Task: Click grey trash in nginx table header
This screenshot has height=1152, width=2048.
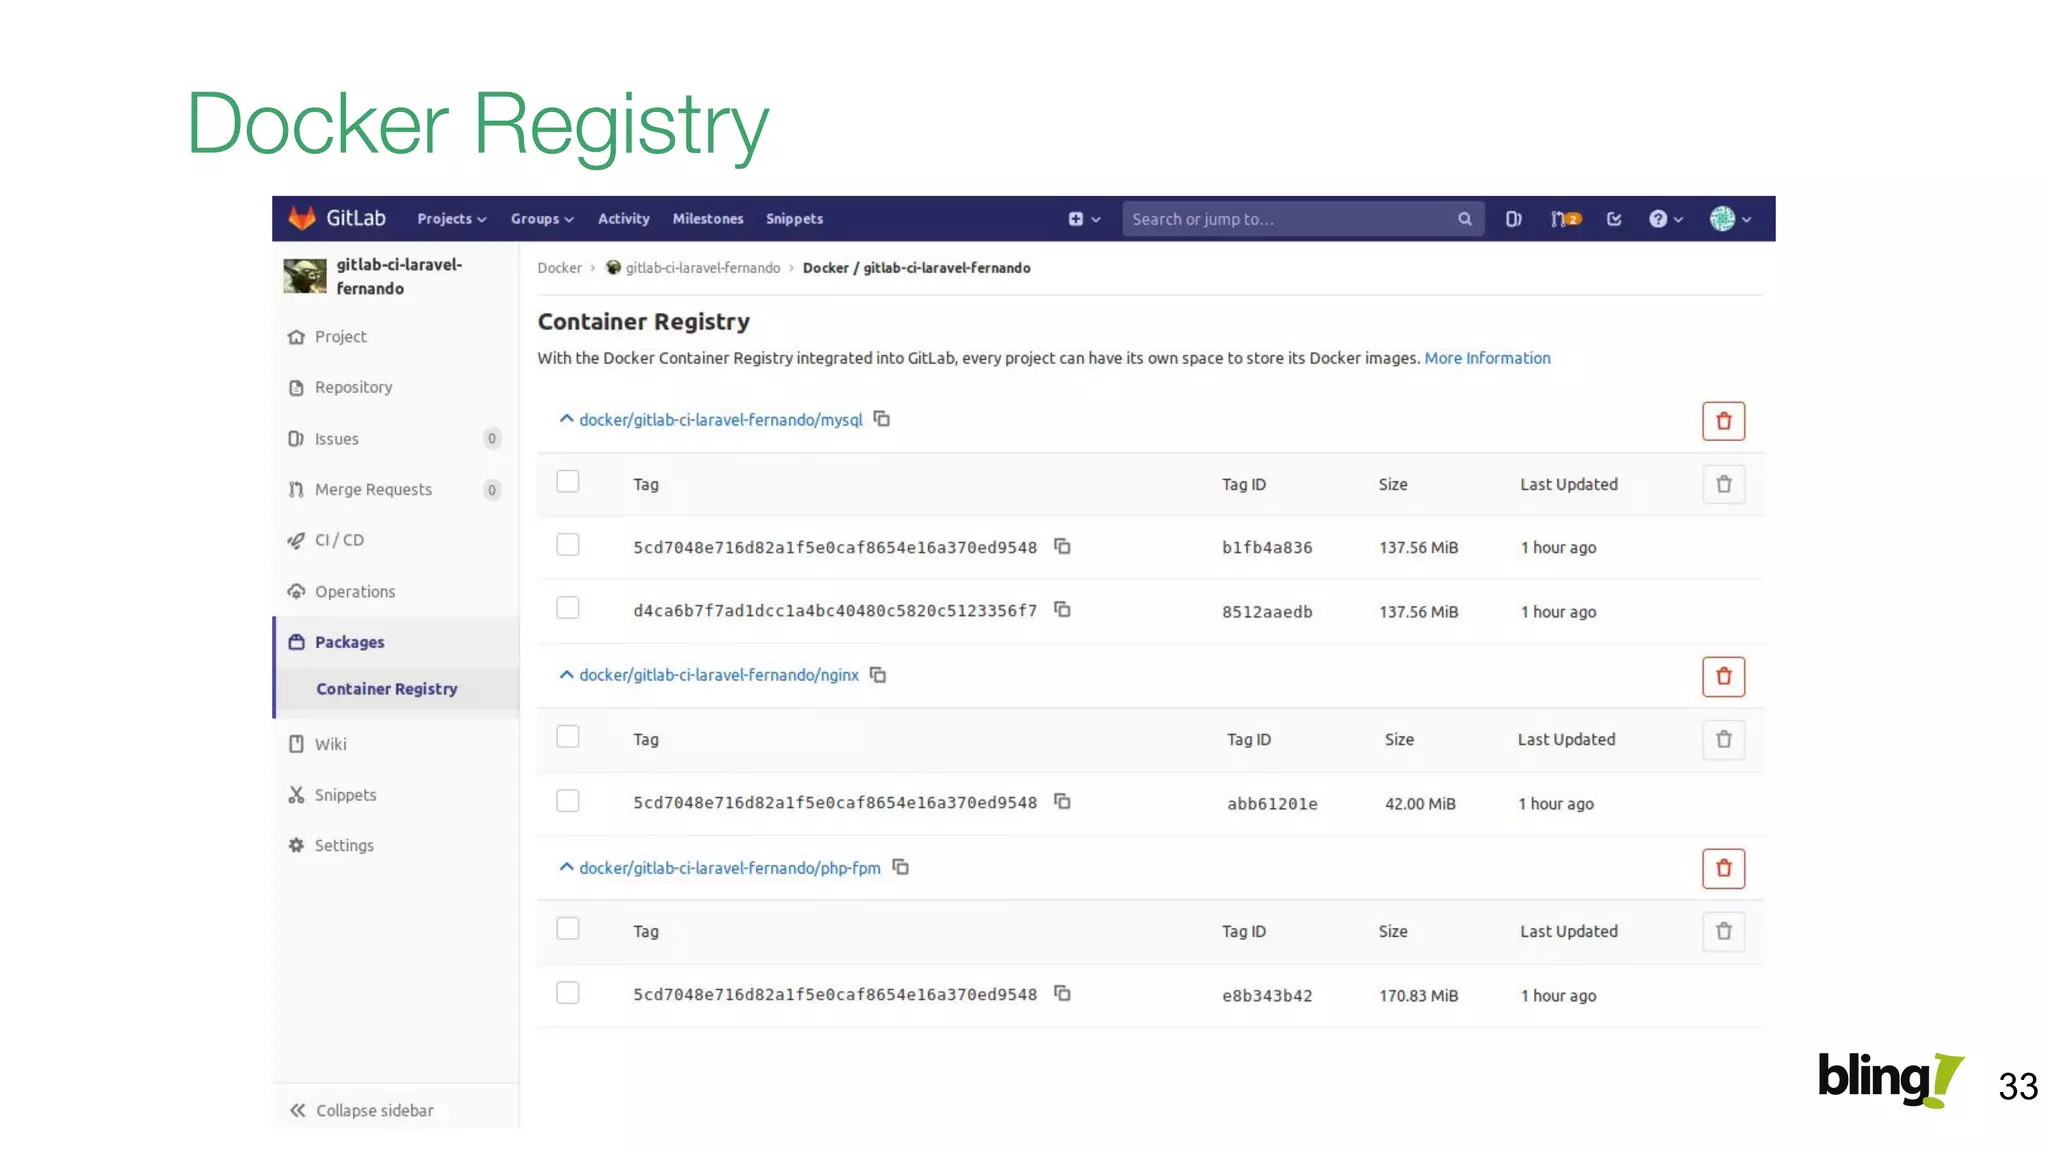Action: [x=1723, y=740]
